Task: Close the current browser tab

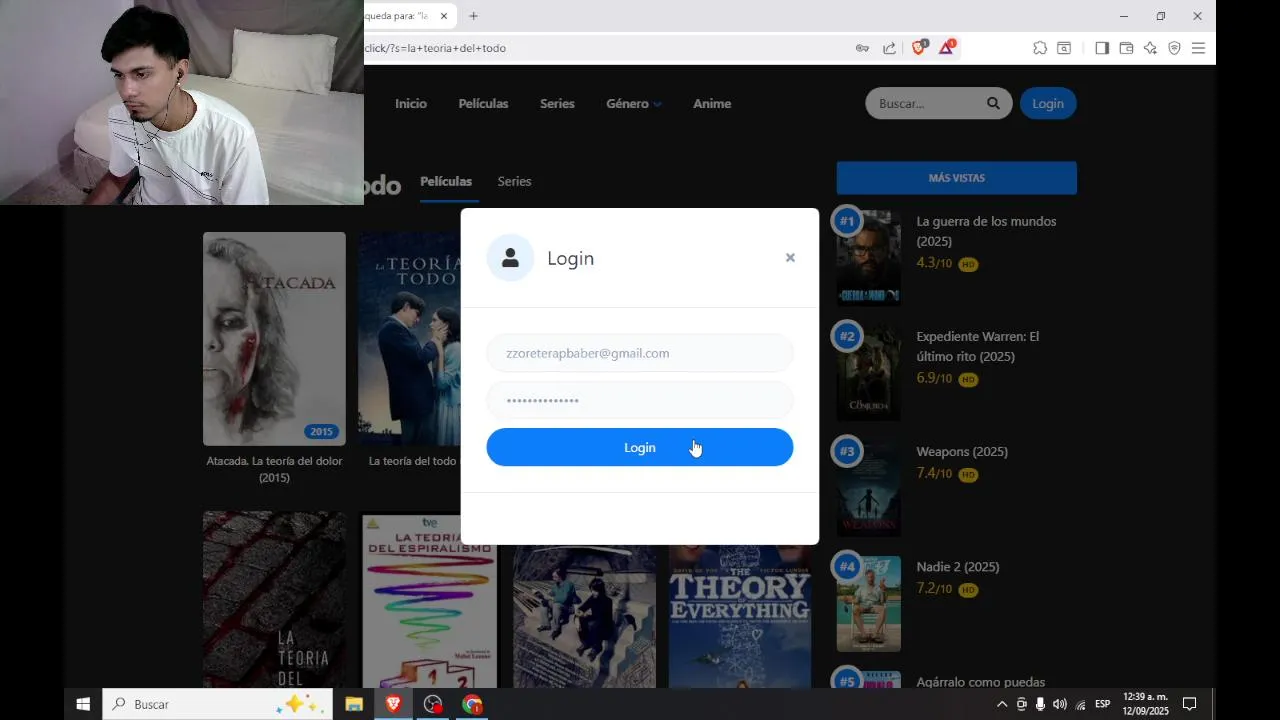Action: point(444,16)
